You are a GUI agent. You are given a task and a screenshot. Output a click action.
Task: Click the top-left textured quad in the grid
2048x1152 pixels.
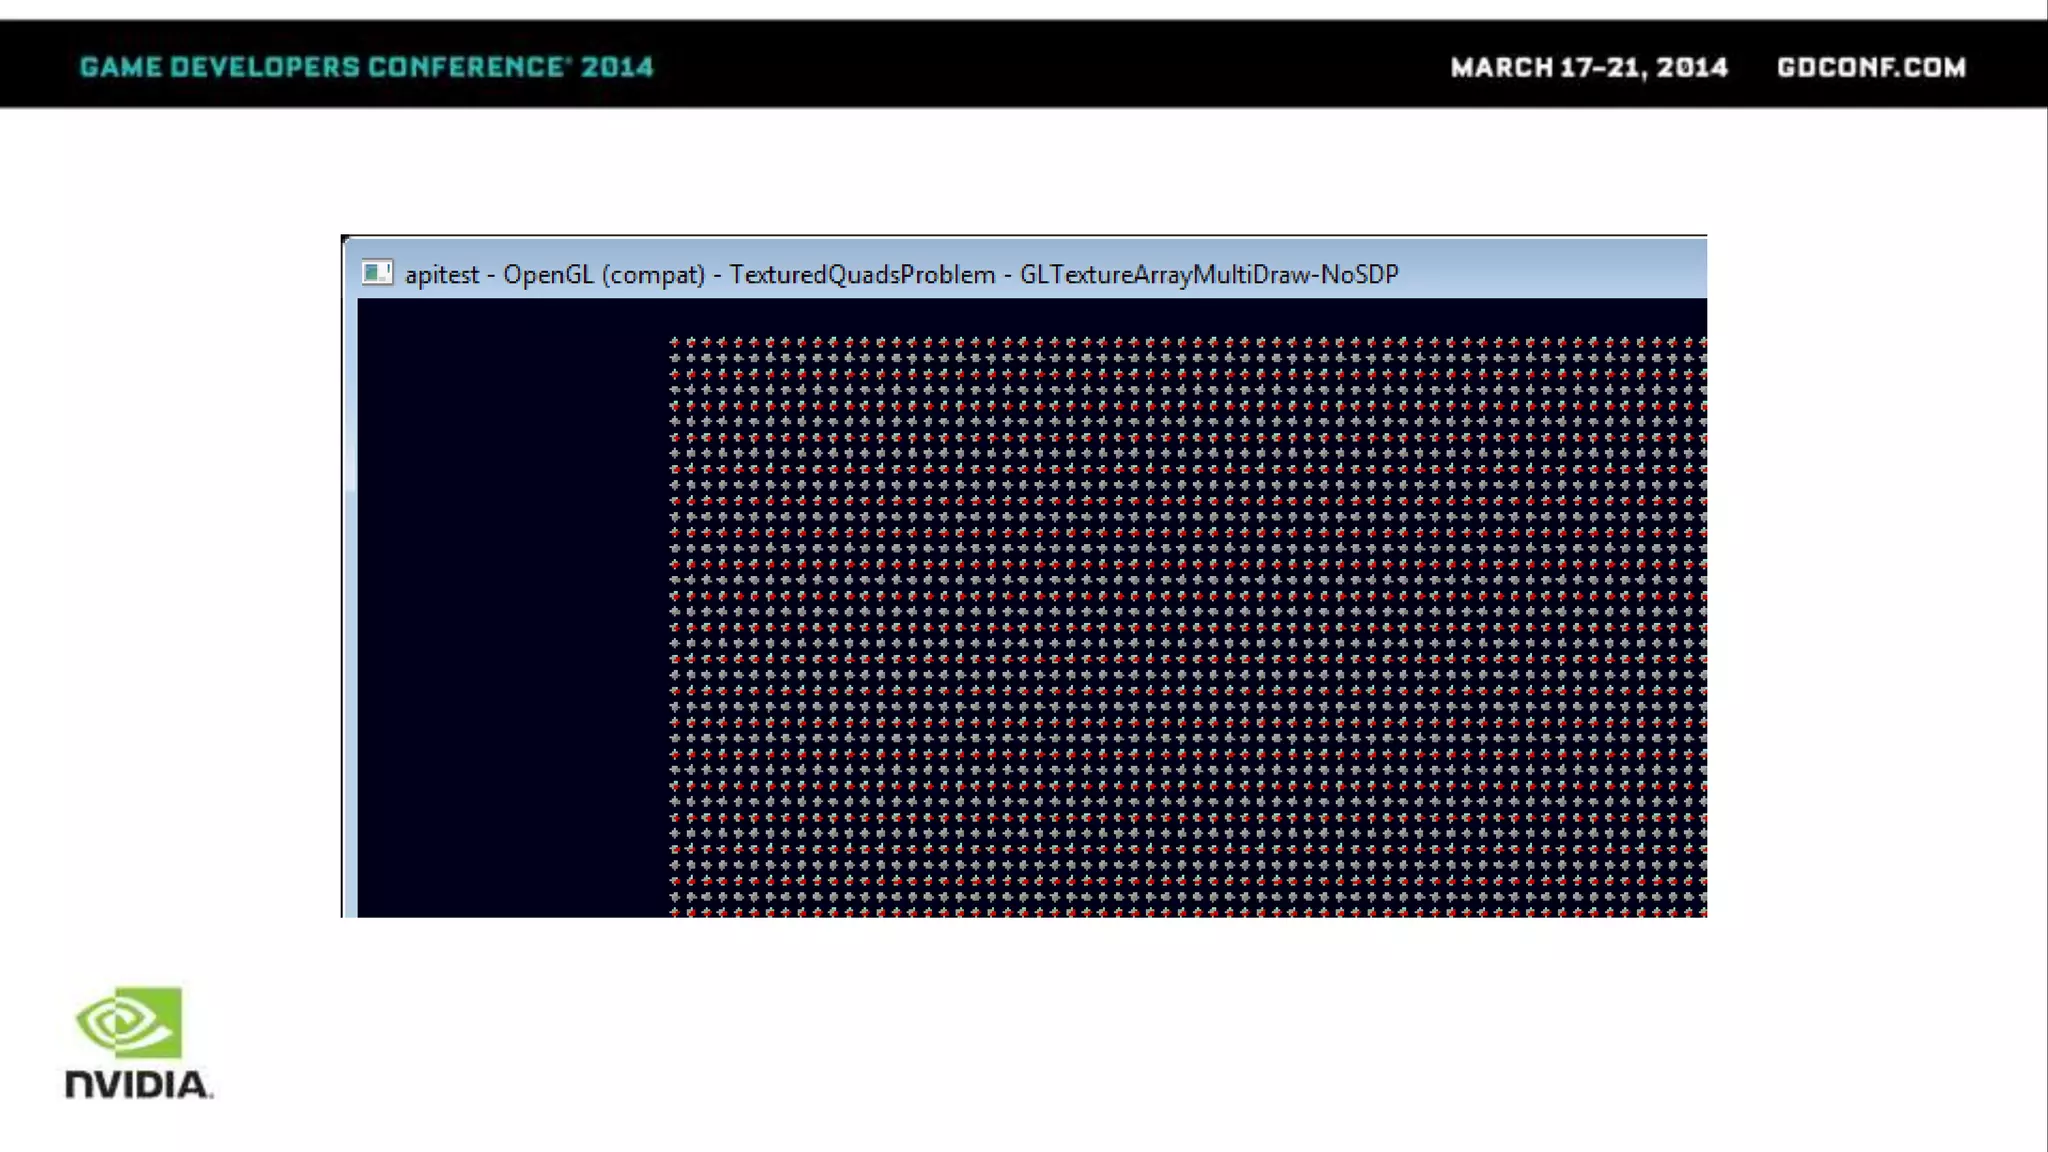click(x=675, y=343)
